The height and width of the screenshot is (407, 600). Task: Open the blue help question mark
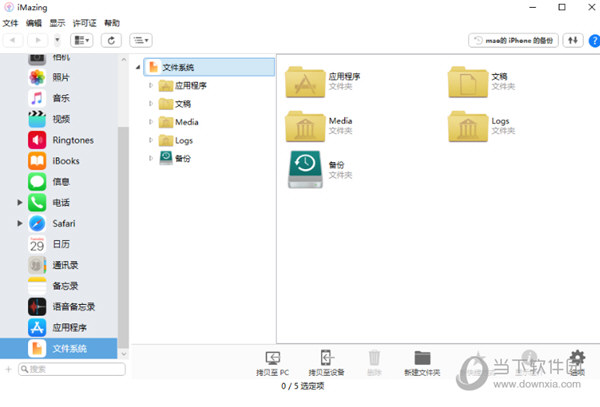(x=594, y=41)
